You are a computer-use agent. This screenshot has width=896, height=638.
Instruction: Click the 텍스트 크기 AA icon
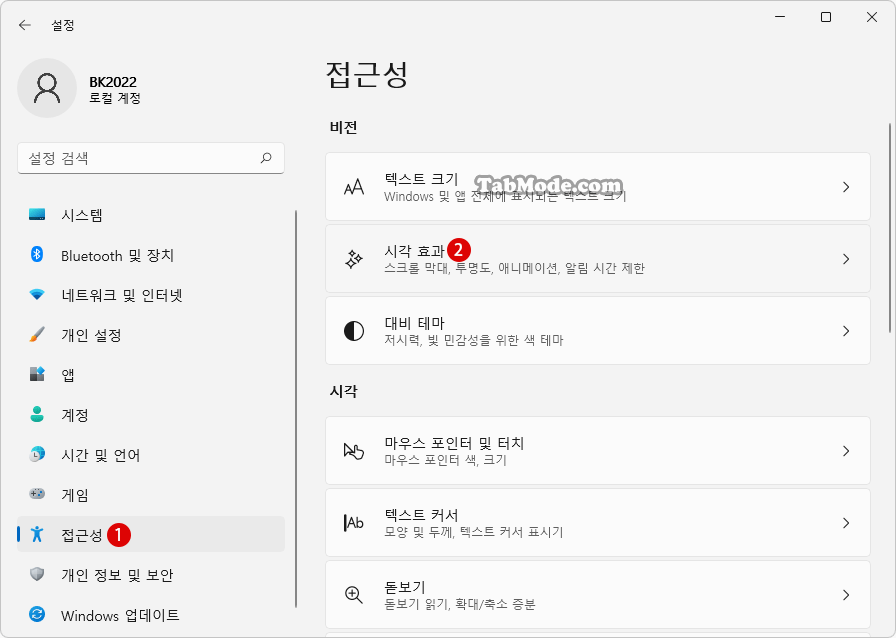354,187
